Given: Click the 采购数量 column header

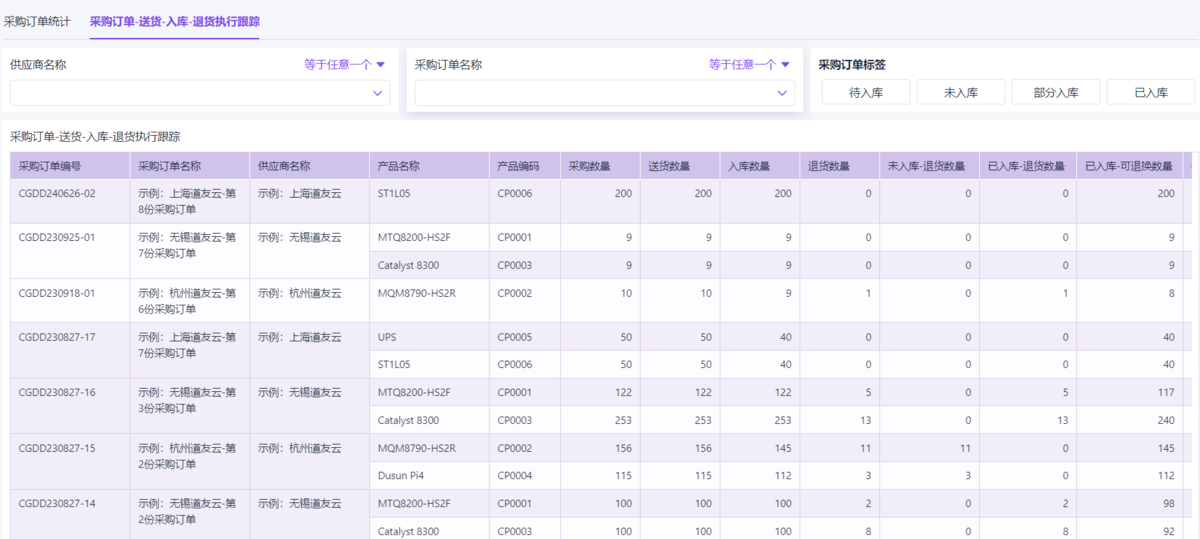Looking at the screenshot, I should 590,166.
